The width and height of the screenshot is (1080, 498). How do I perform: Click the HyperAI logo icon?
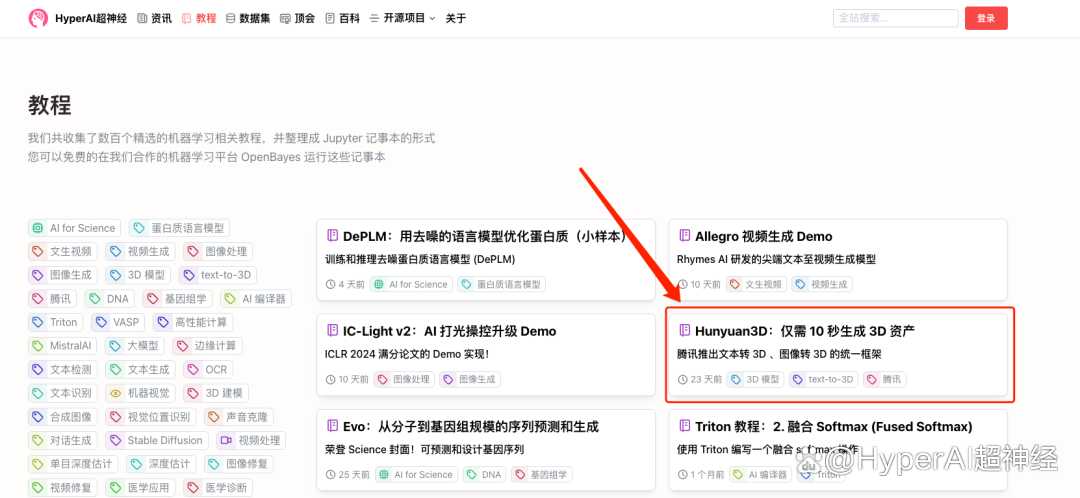point(38,19)
